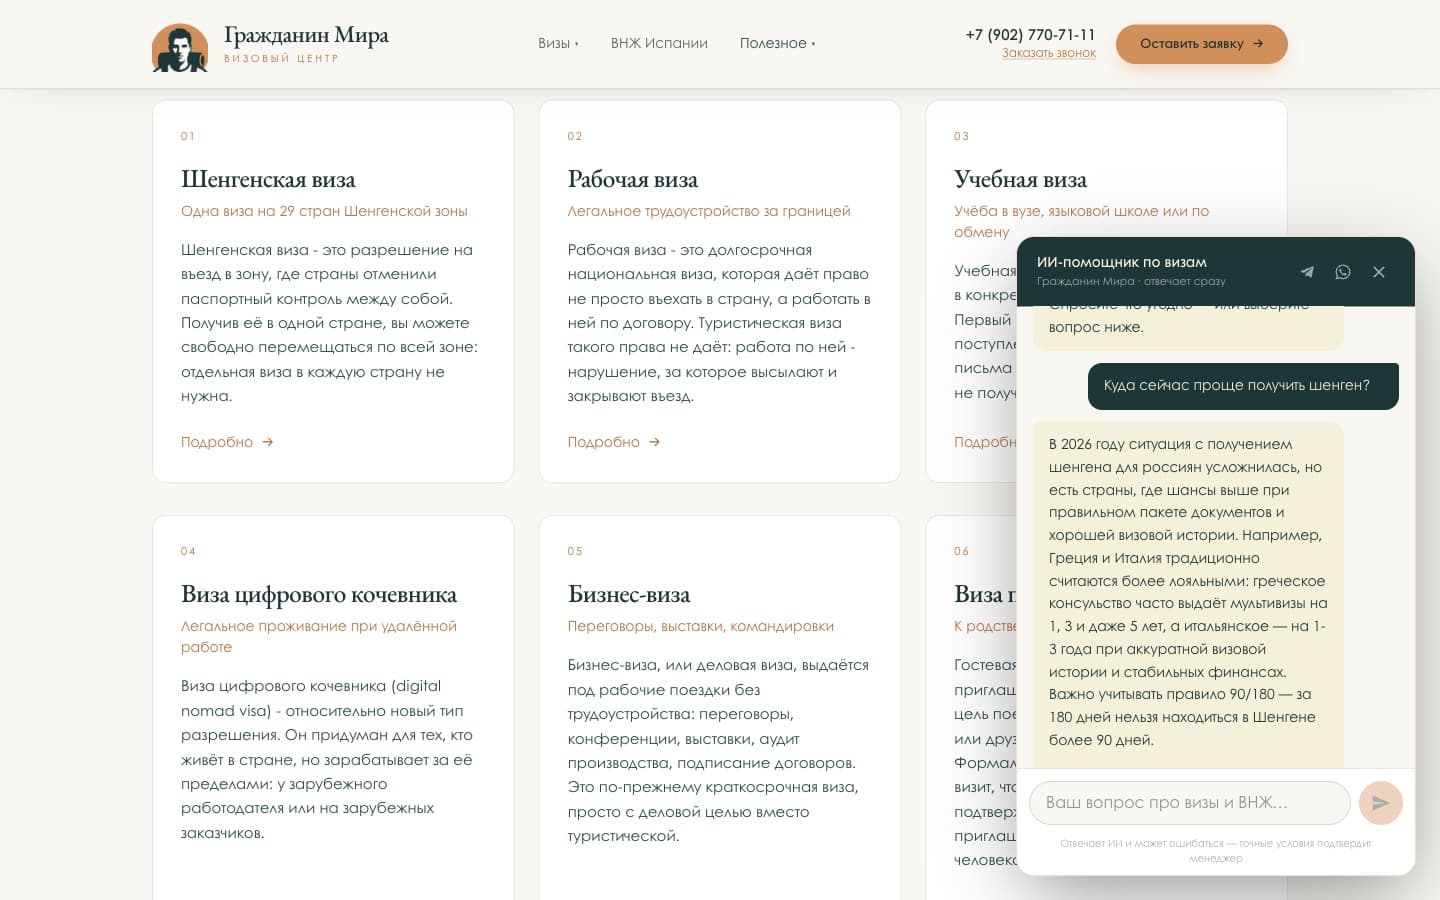Send the chat message via arrow button
Image resolution: width=1440 pixels, height=900 pixels.
pos(1381,803)
